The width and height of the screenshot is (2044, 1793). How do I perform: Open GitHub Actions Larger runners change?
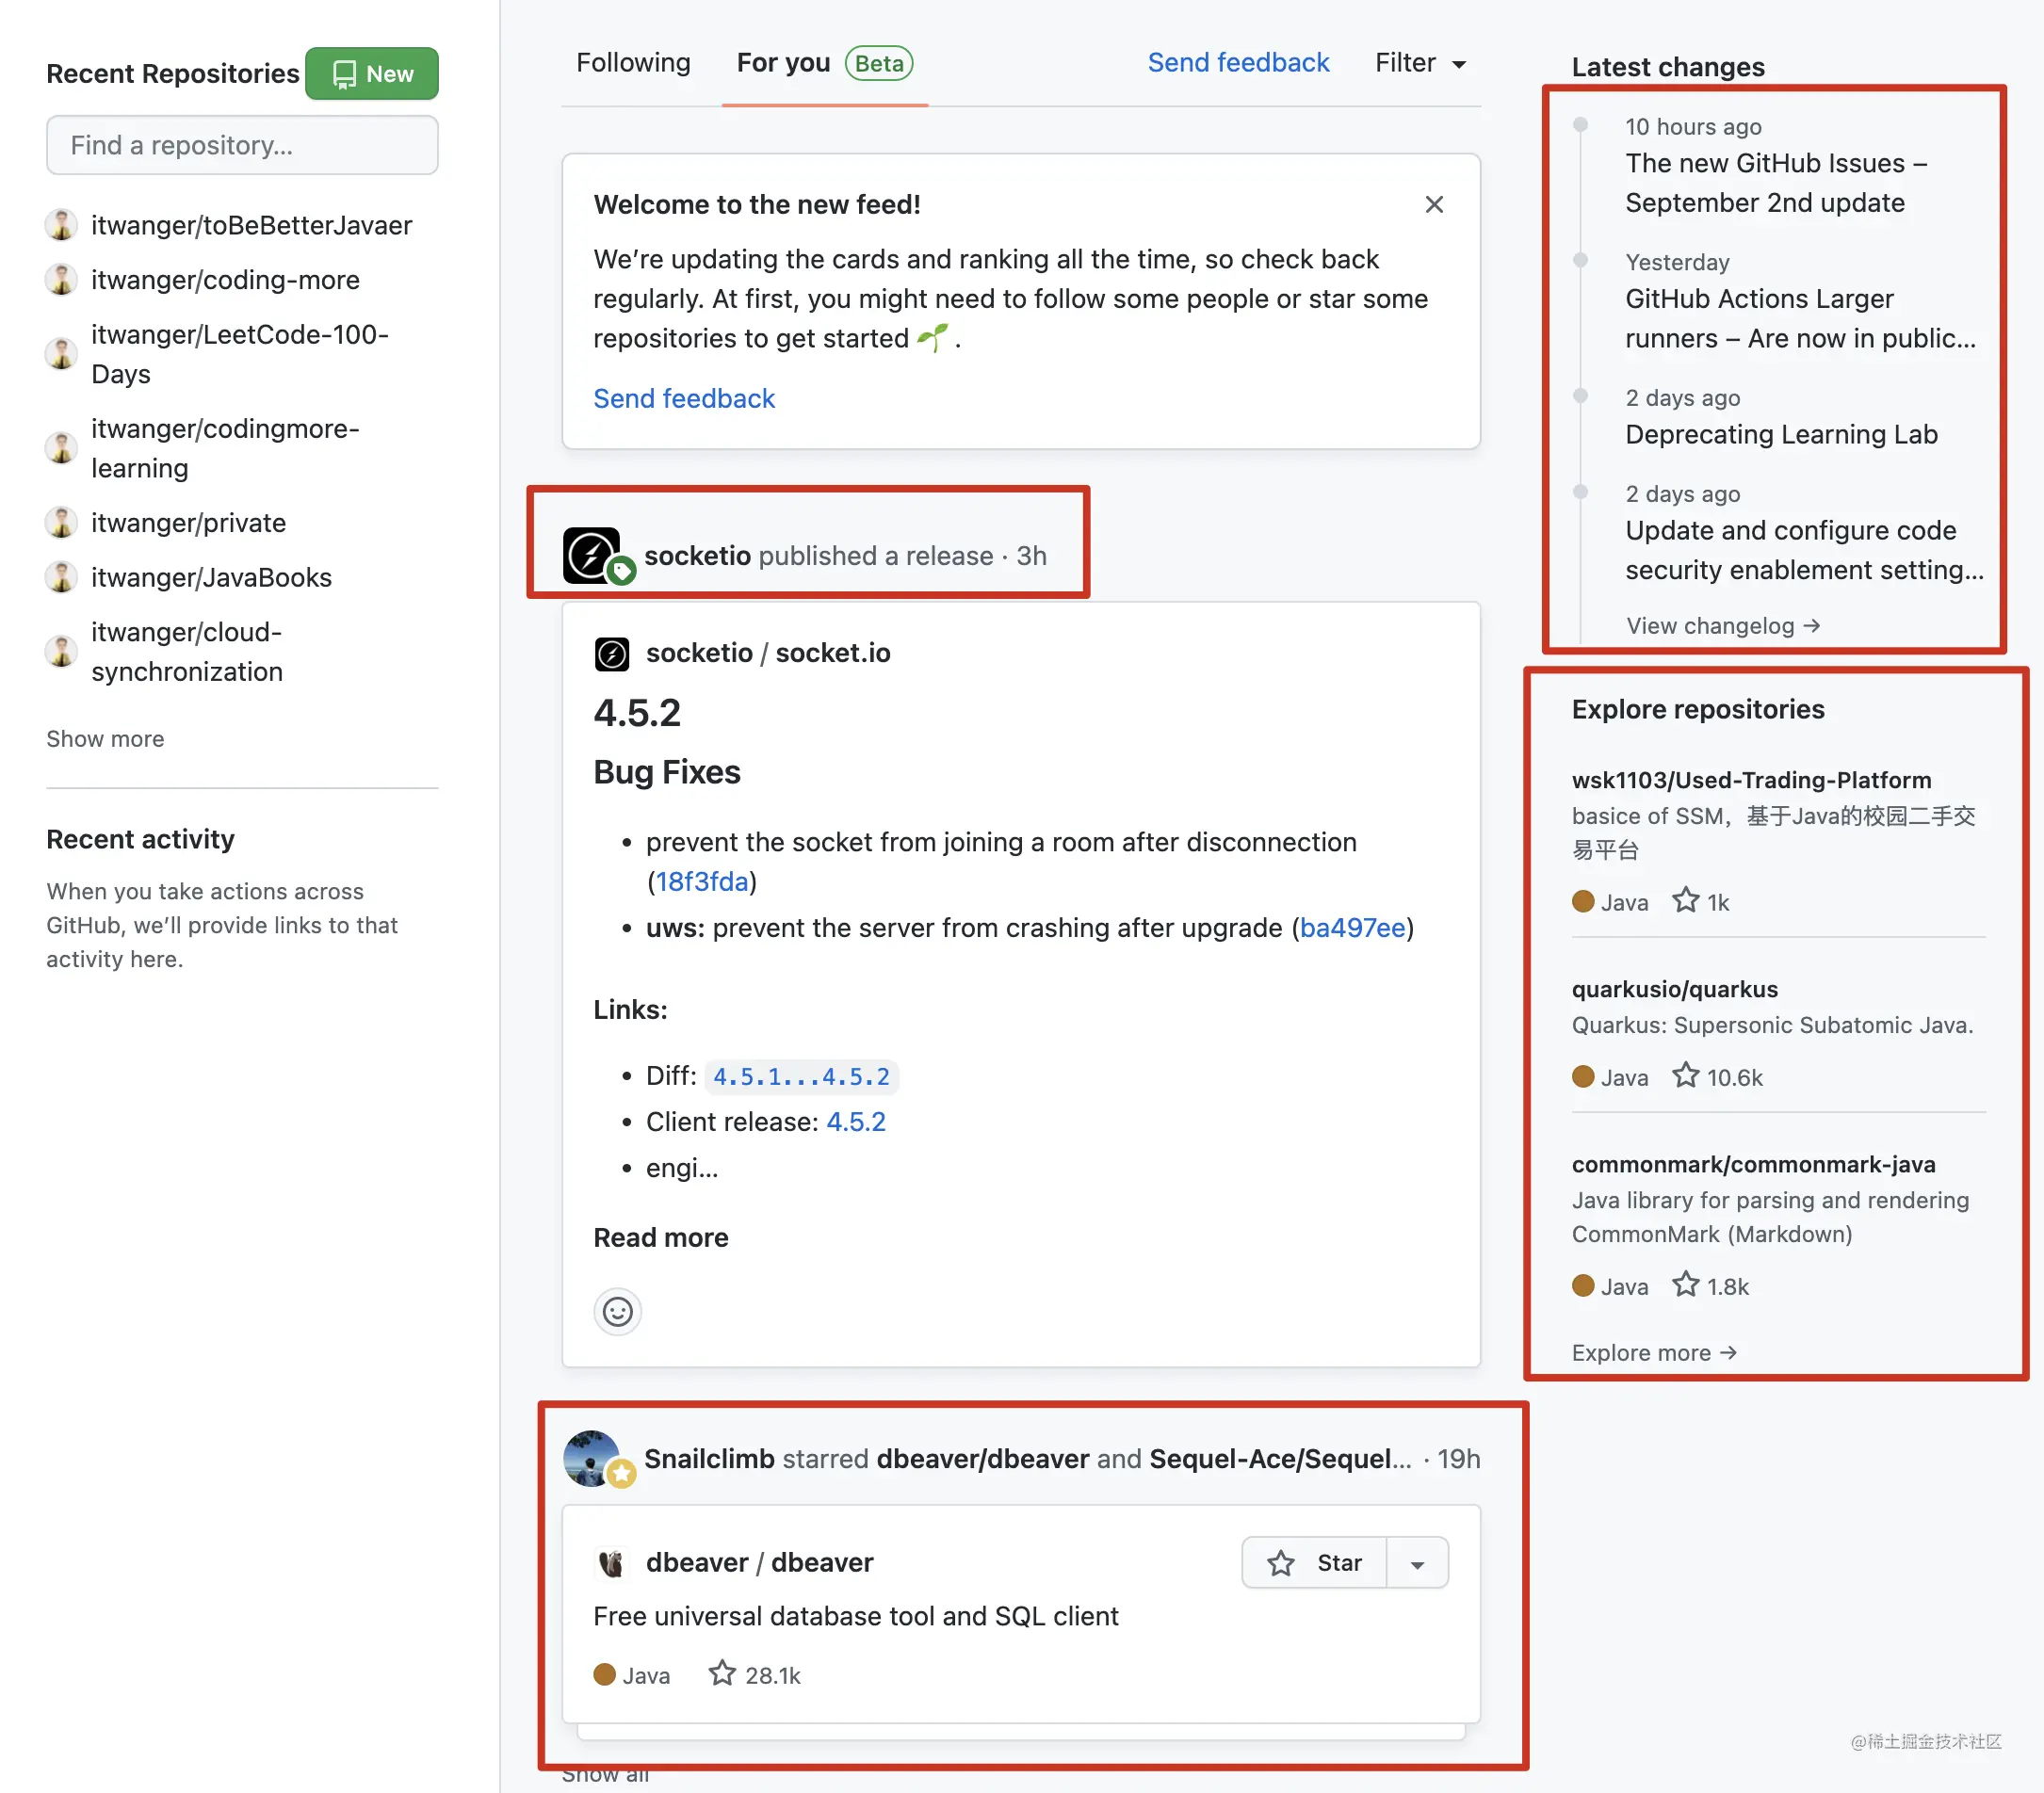pos(1800,318)
